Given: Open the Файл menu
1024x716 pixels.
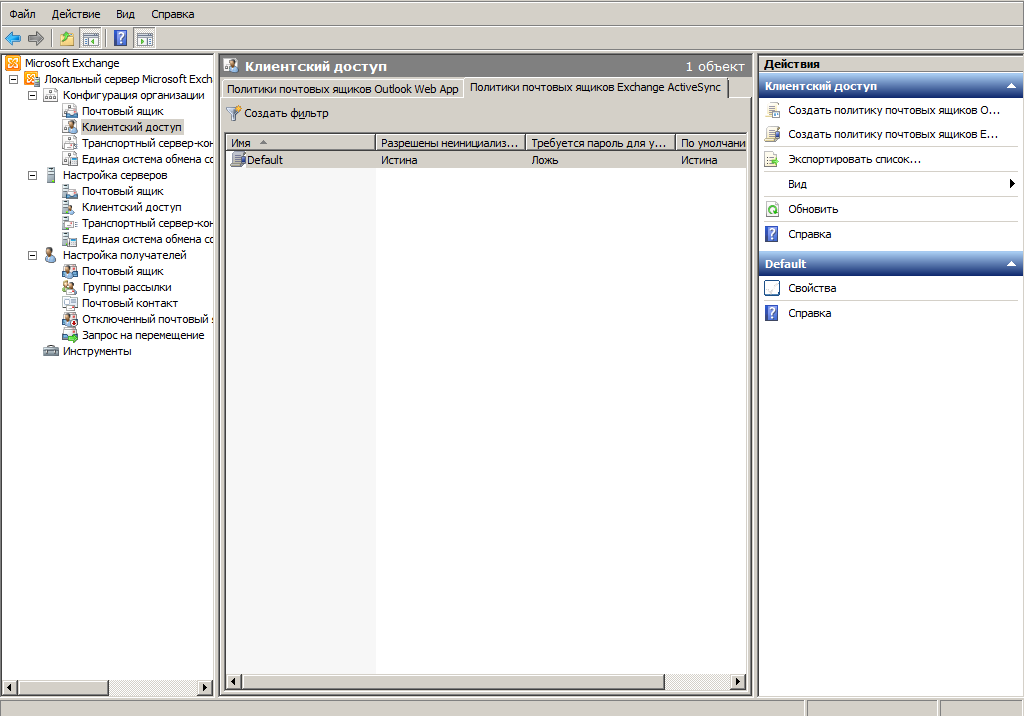Looking at the screenshot, I should [23, 14].
